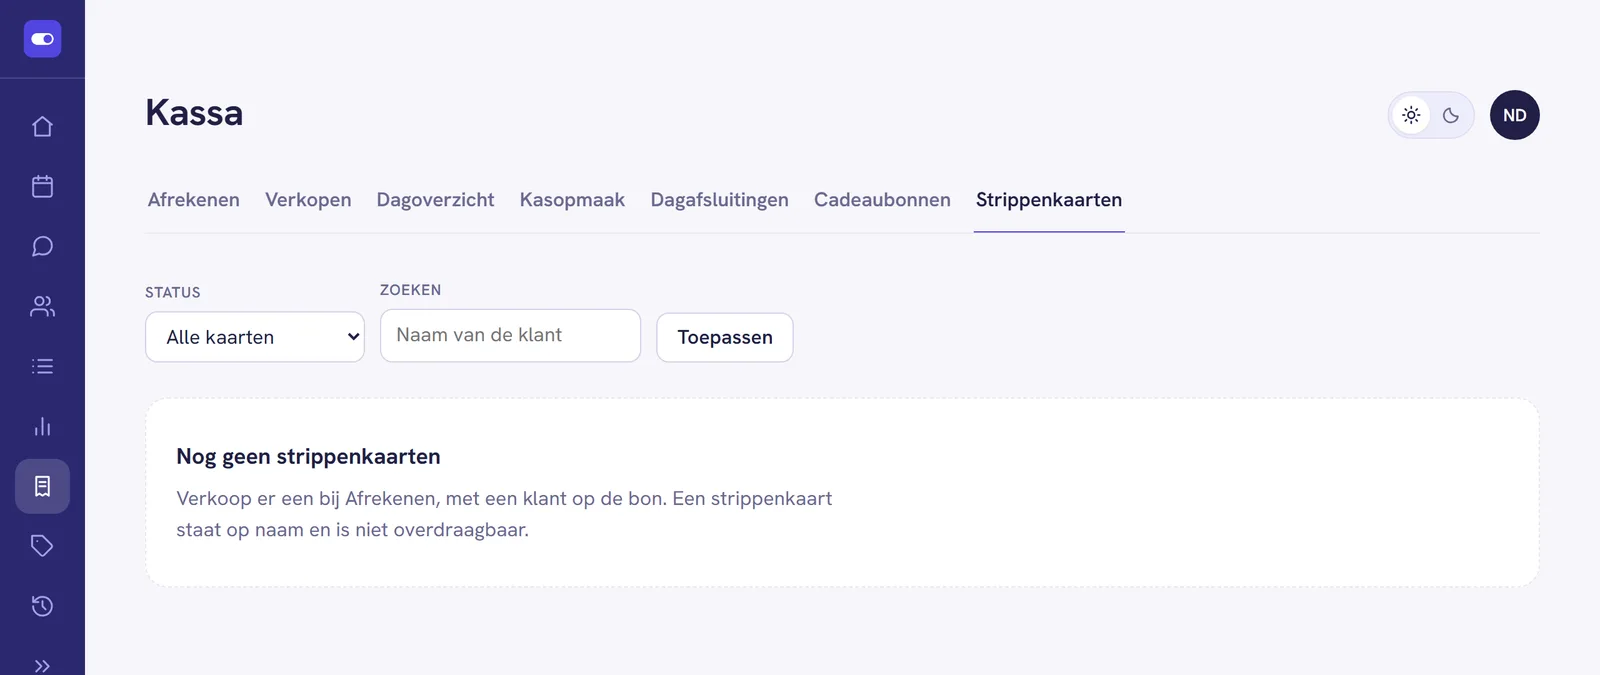Open the history clock icon
The height and width of the screenshot is (675, 1600).
pyautogui.click(x=42, y=606)
